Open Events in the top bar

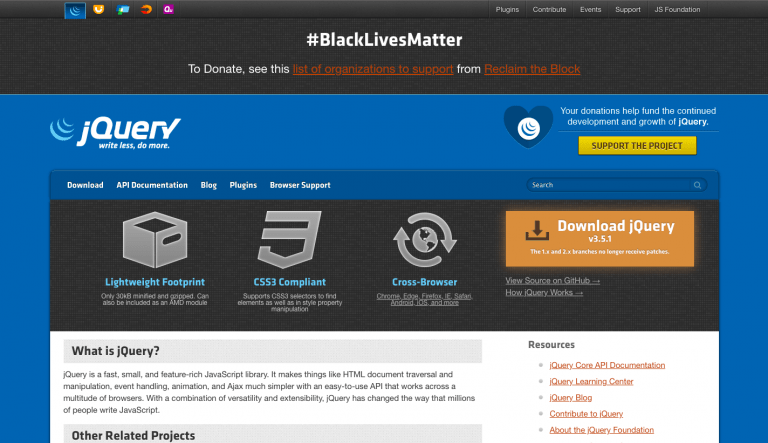point(591,9)
